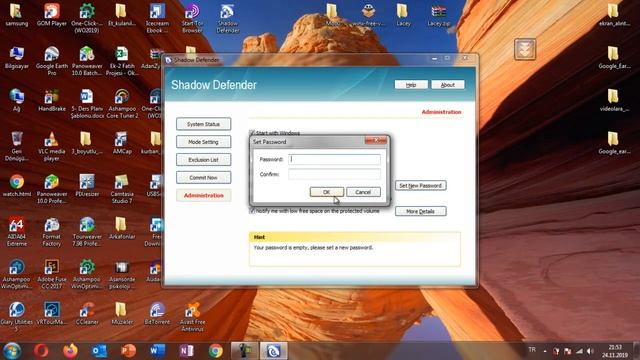Launch Adobe Fuse CC 2017 shortcut

click(51, 274)
